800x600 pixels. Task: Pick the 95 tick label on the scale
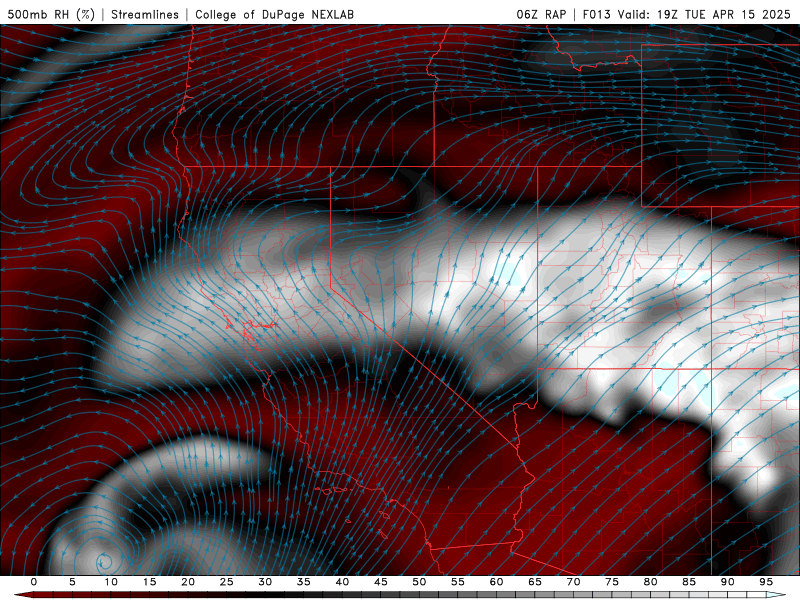pyautogui.click(x=766, y=582)
